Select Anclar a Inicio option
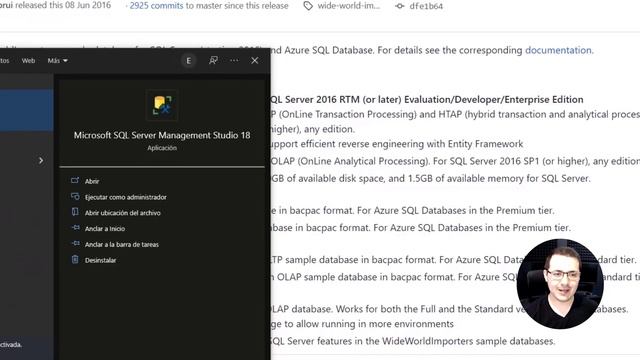This screenshot has width=640, height=360. 105,229
